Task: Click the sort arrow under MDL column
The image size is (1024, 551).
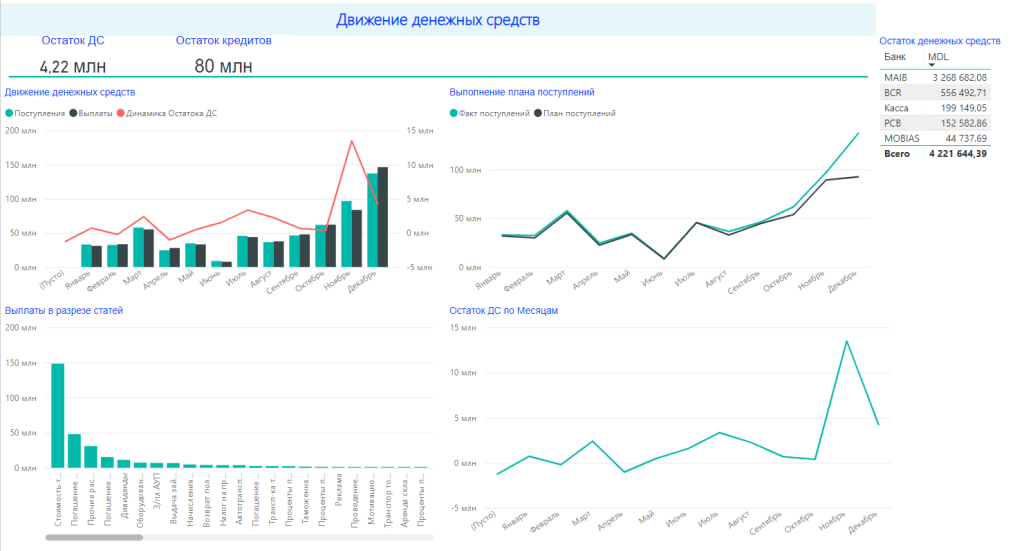Action: point(932,65)
